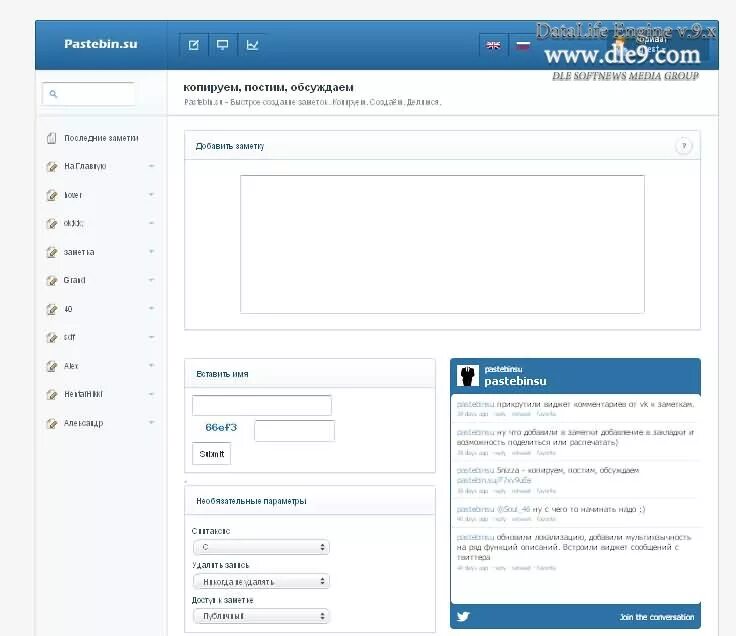
Task: Expand the arrow next to На Главную
Action: pos(151,166)
